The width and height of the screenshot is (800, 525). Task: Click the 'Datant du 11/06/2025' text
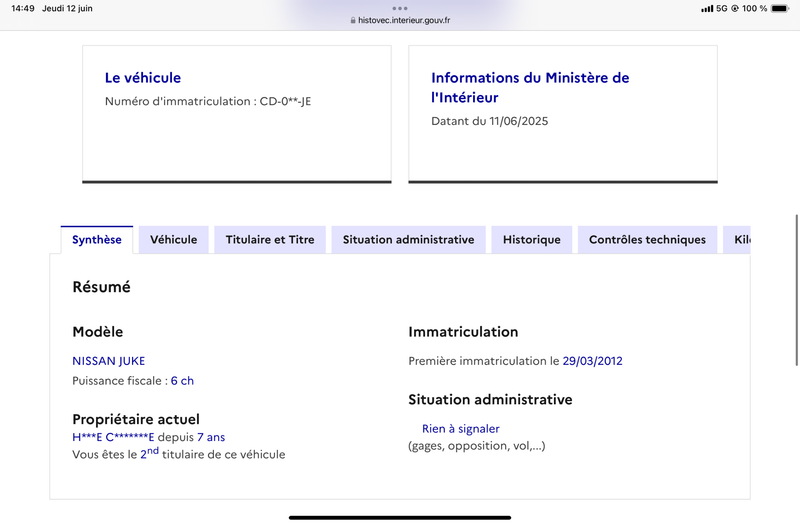coord(490,121)
